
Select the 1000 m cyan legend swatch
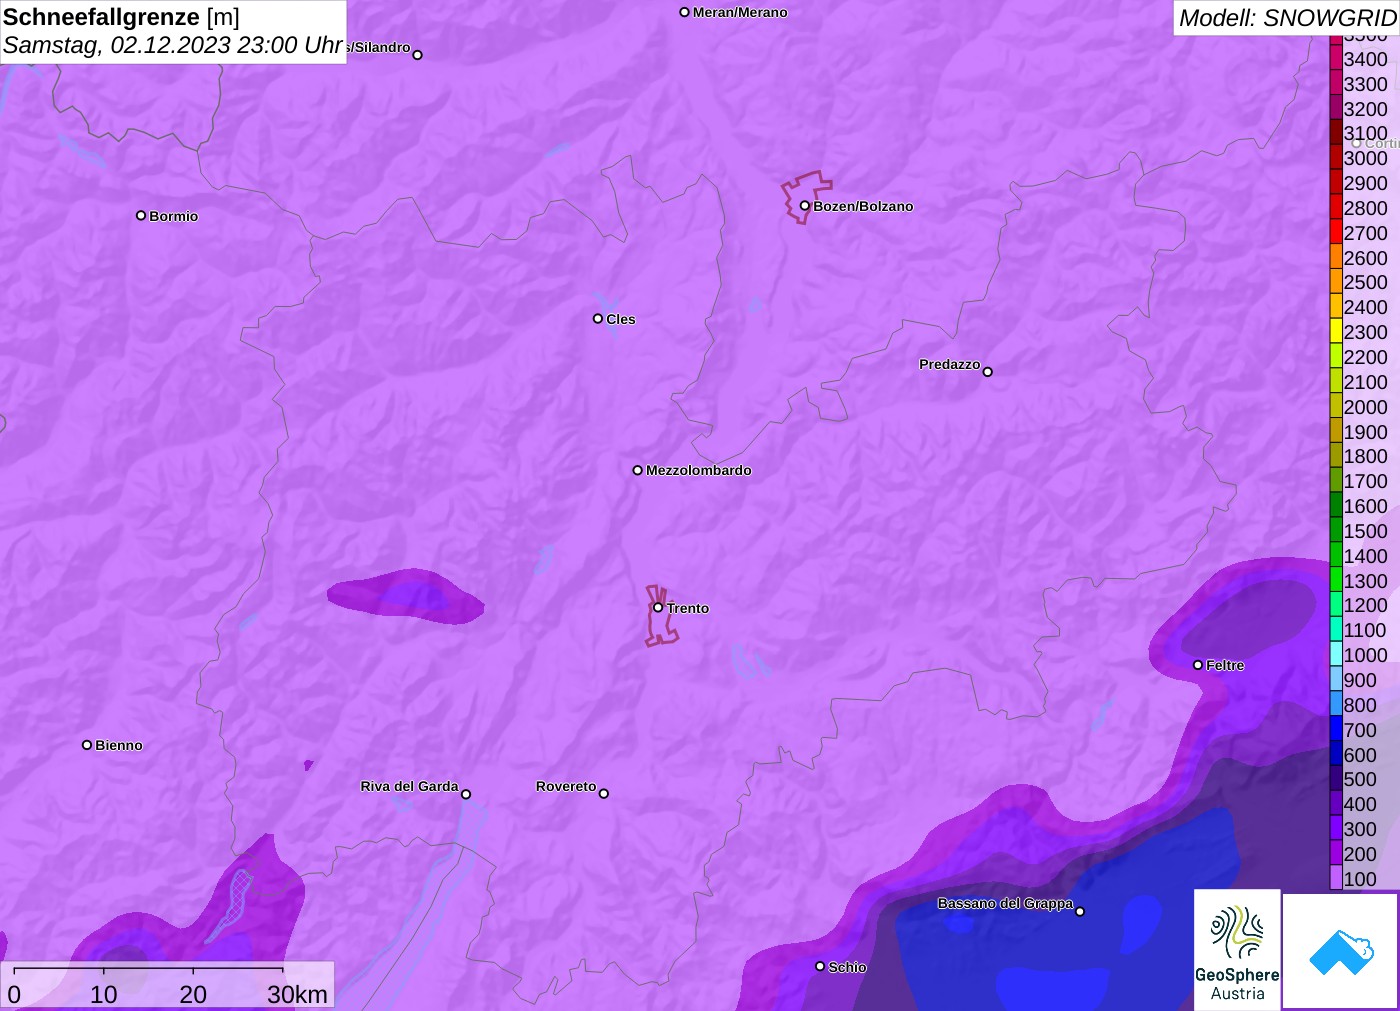pos(1336,654)
